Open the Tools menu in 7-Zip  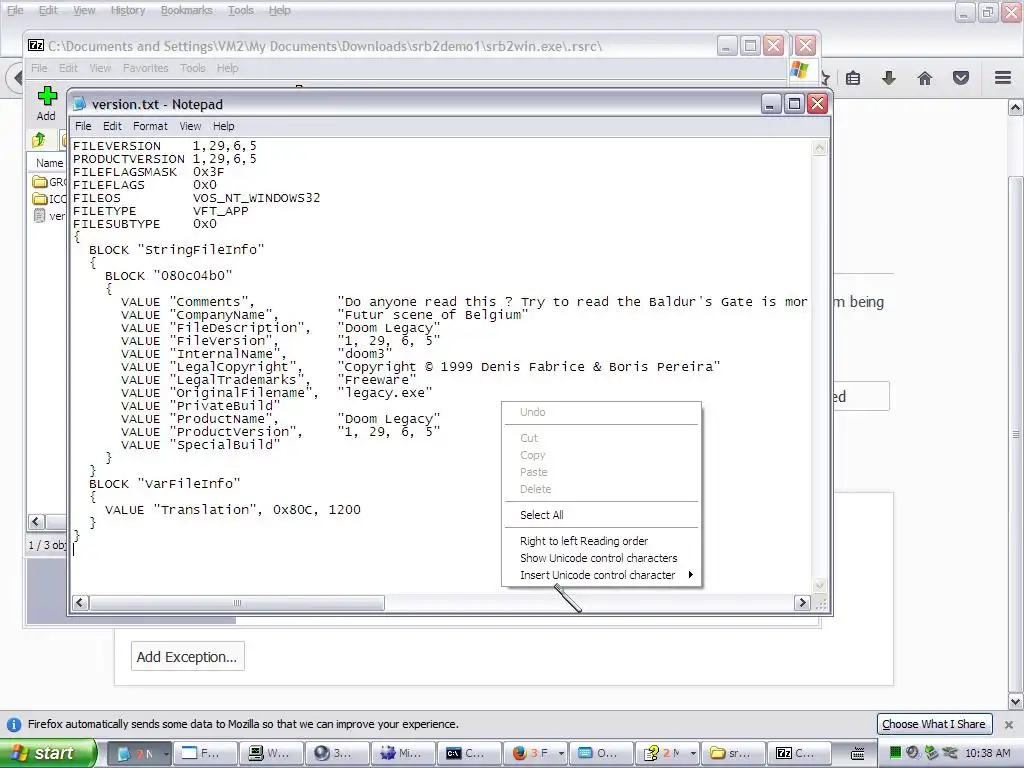pos(193,68)
